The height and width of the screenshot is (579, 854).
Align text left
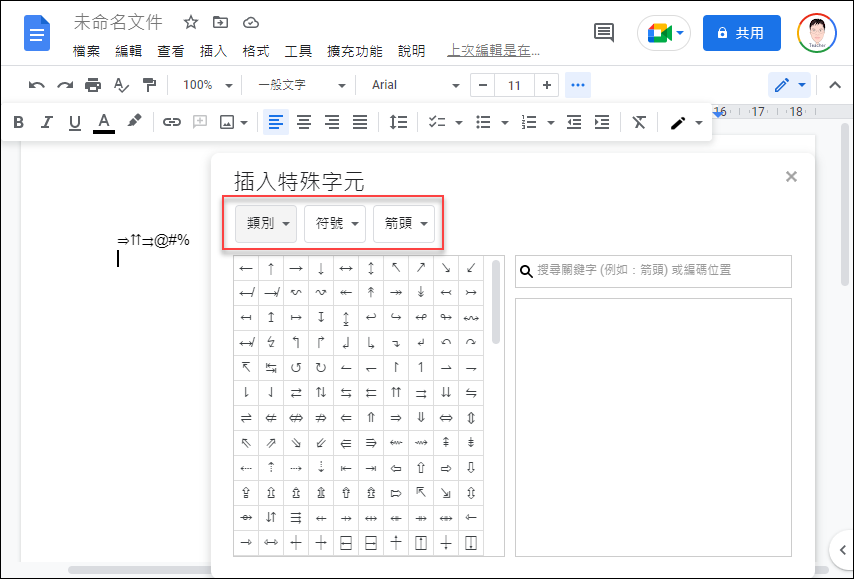click(276, 122)
